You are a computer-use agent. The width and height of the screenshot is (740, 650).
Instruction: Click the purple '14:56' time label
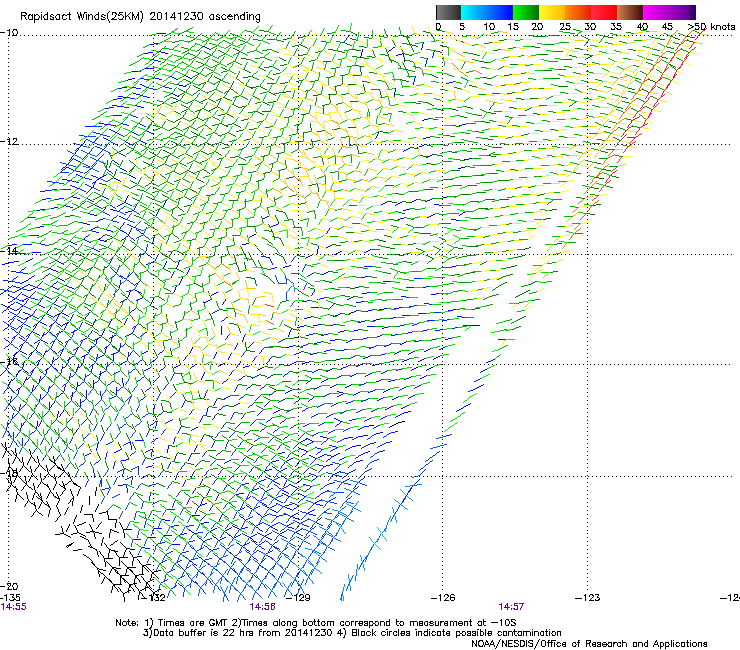click(262, 607)
